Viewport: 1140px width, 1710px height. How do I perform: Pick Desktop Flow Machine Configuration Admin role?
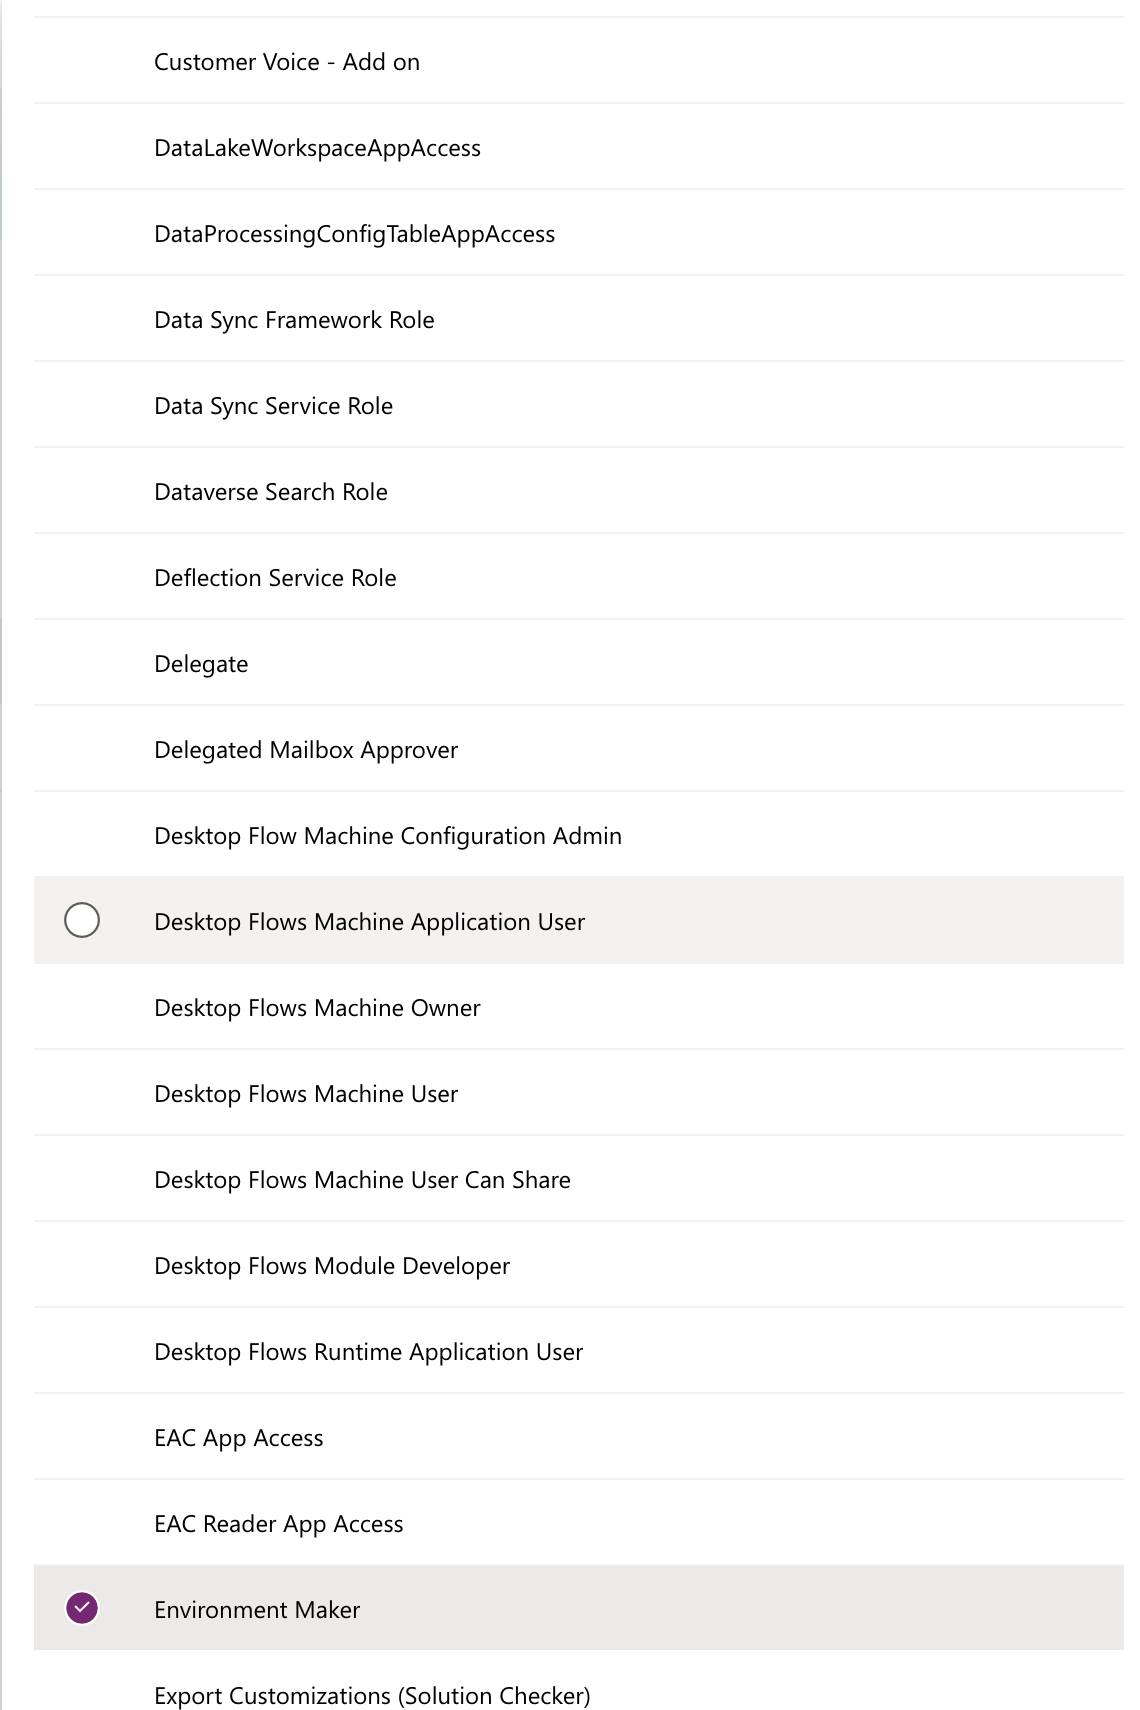click(x=388, y=836)
